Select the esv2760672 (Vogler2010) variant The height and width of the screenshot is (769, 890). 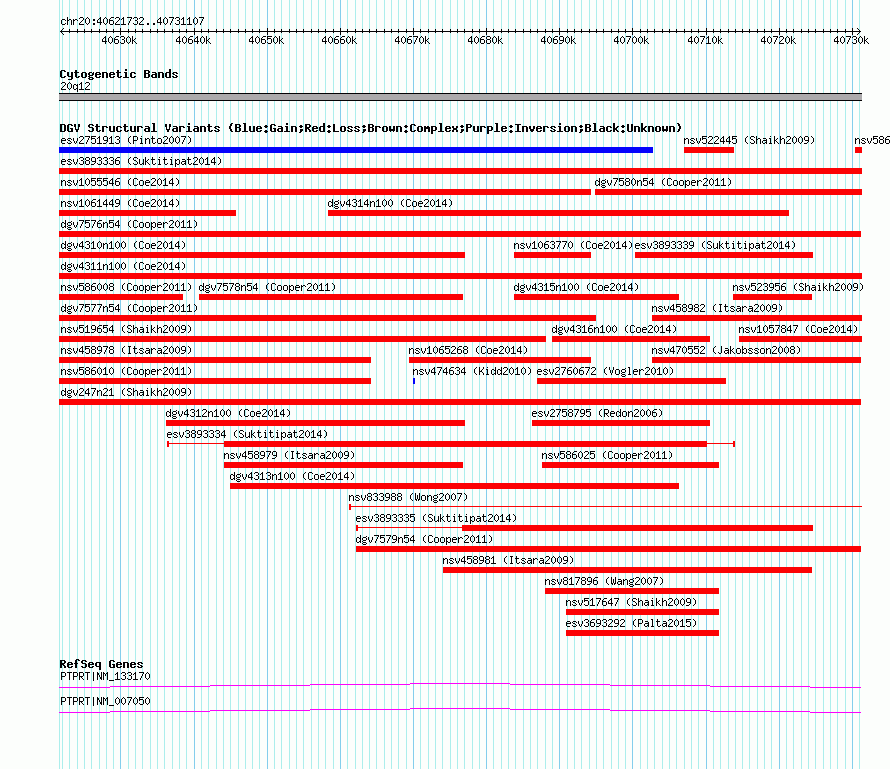pos(631,381)
